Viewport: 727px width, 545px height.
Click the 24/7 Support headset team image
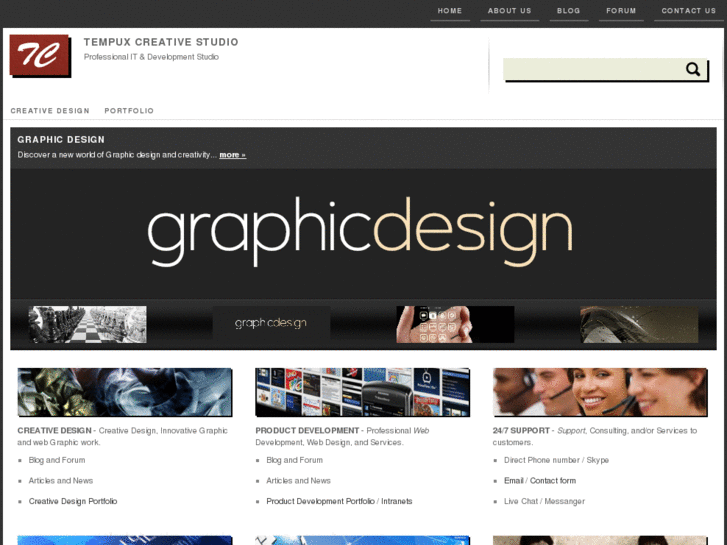click(x=600, y=392)
